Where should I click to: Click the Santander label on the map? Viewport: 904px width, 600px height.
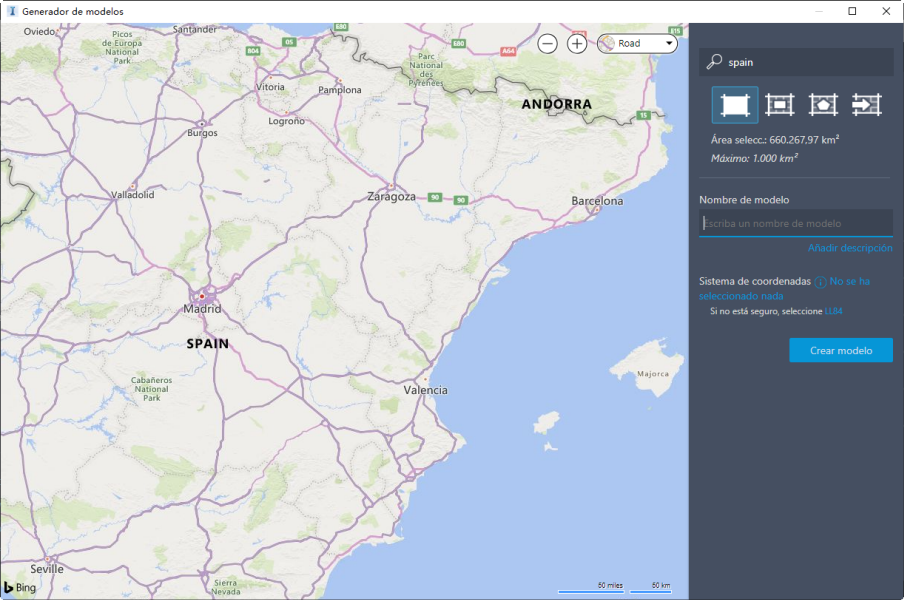click(195, 29)
